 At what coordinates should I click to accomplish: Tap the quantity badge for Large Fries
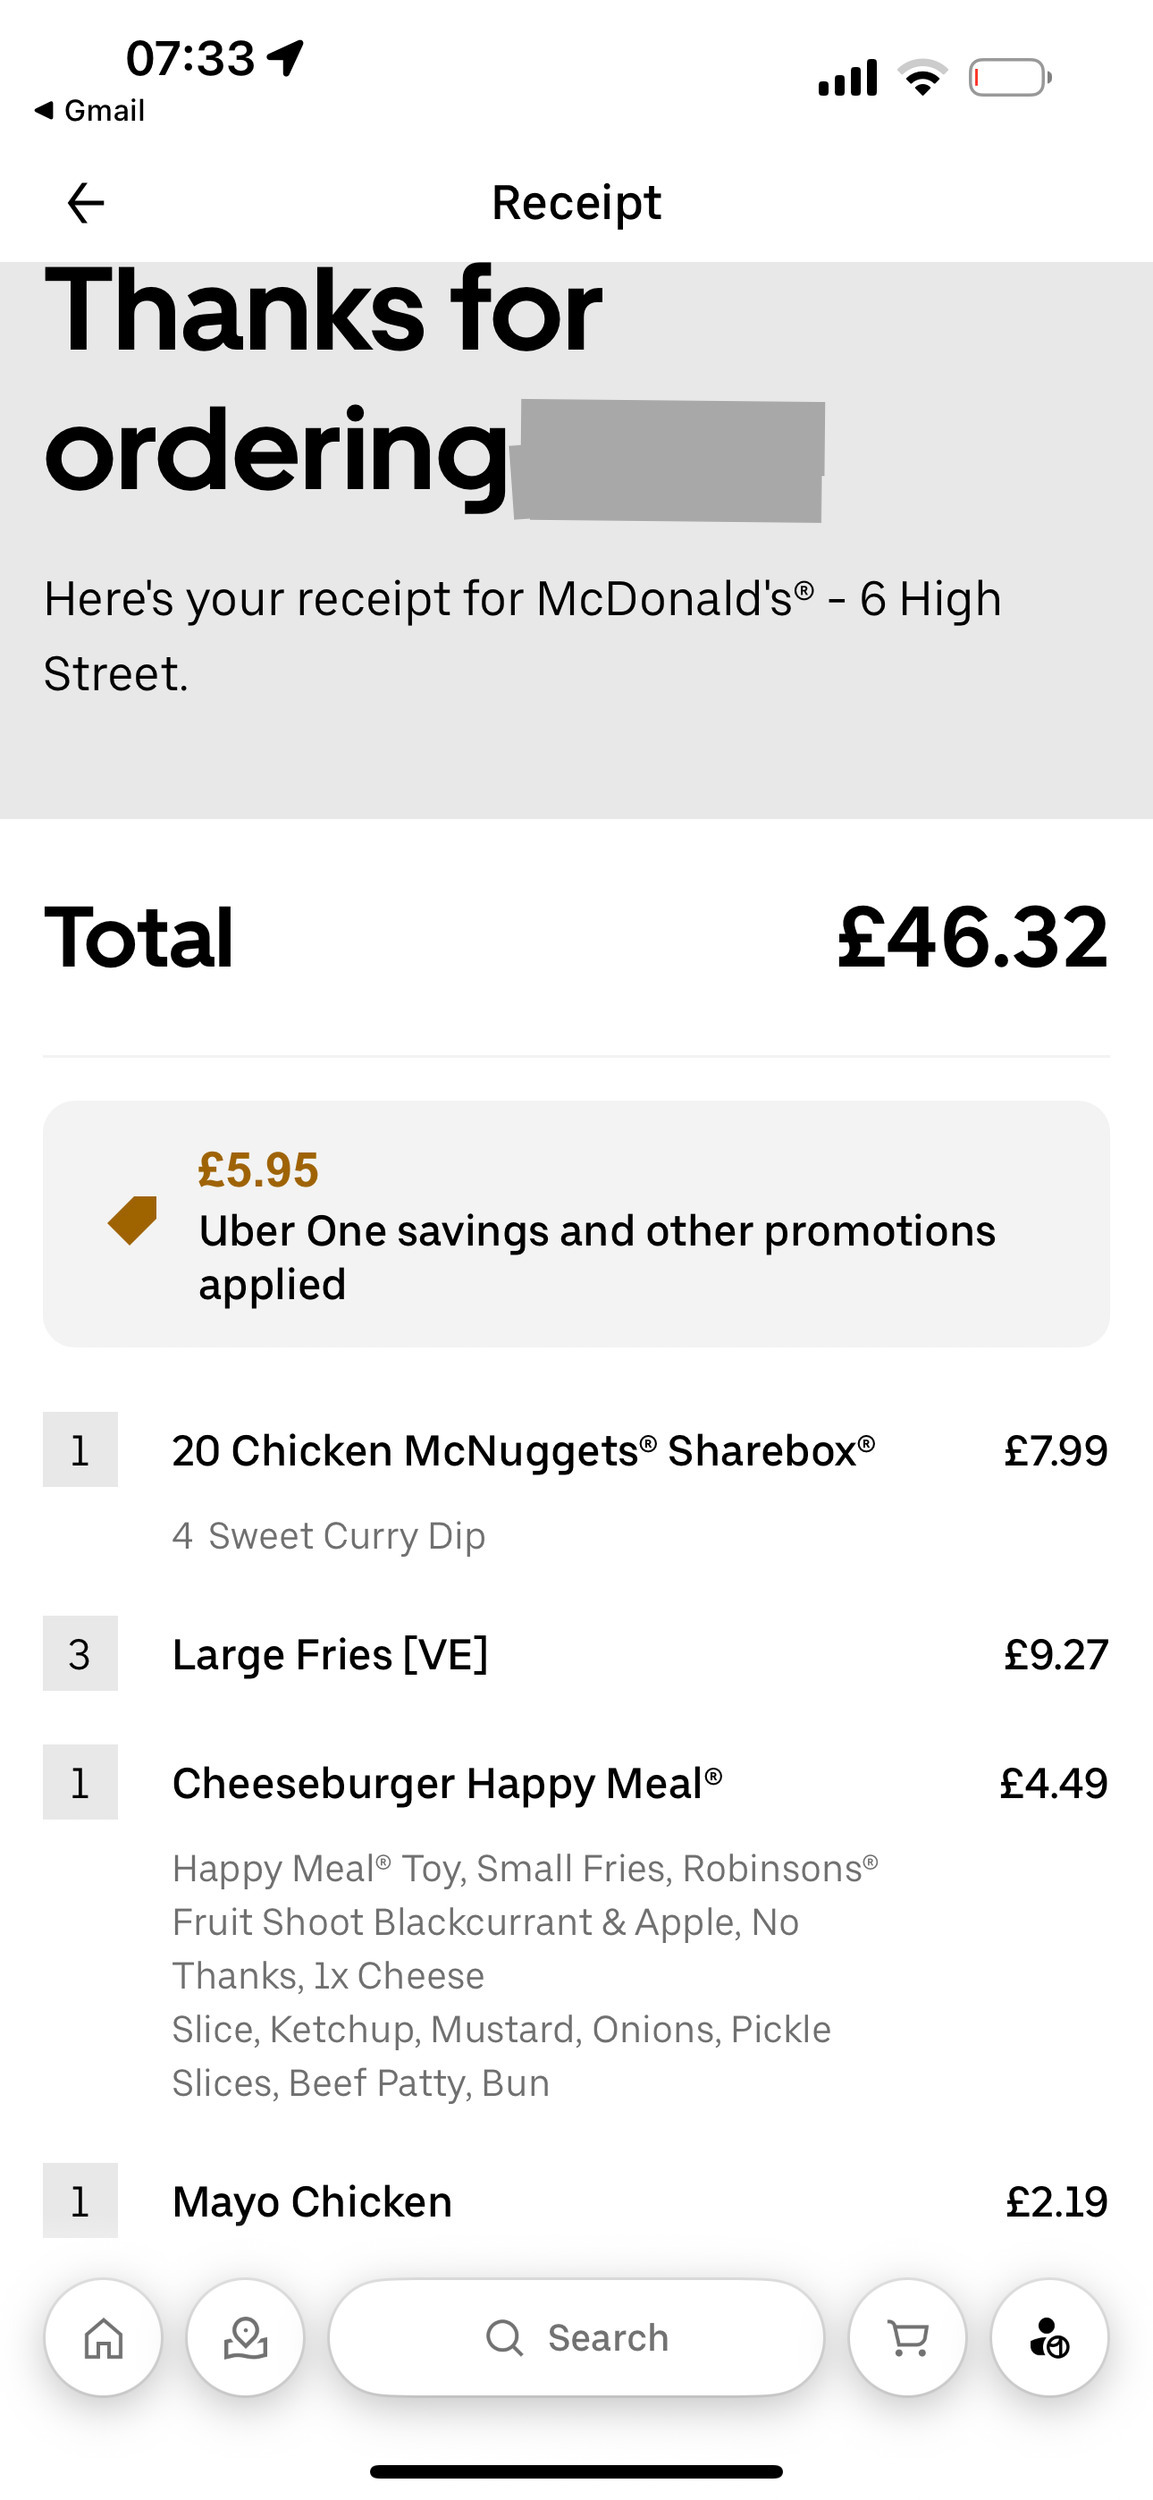tap(80, 1654)
